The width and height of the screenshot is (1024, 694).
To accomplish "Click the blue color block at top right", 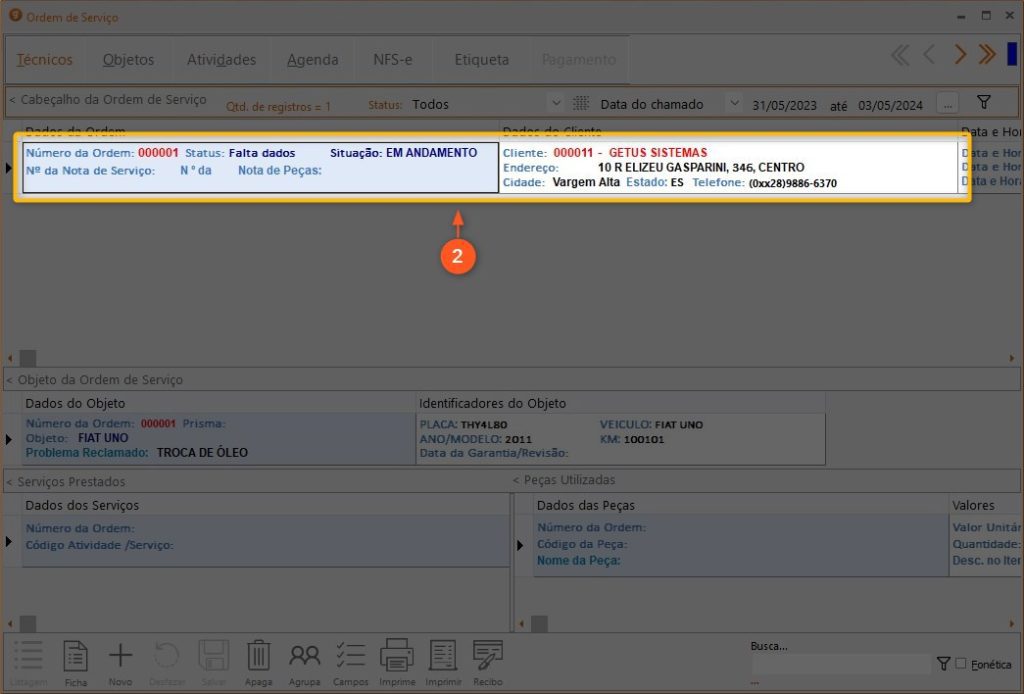I will coord(1012,55).
